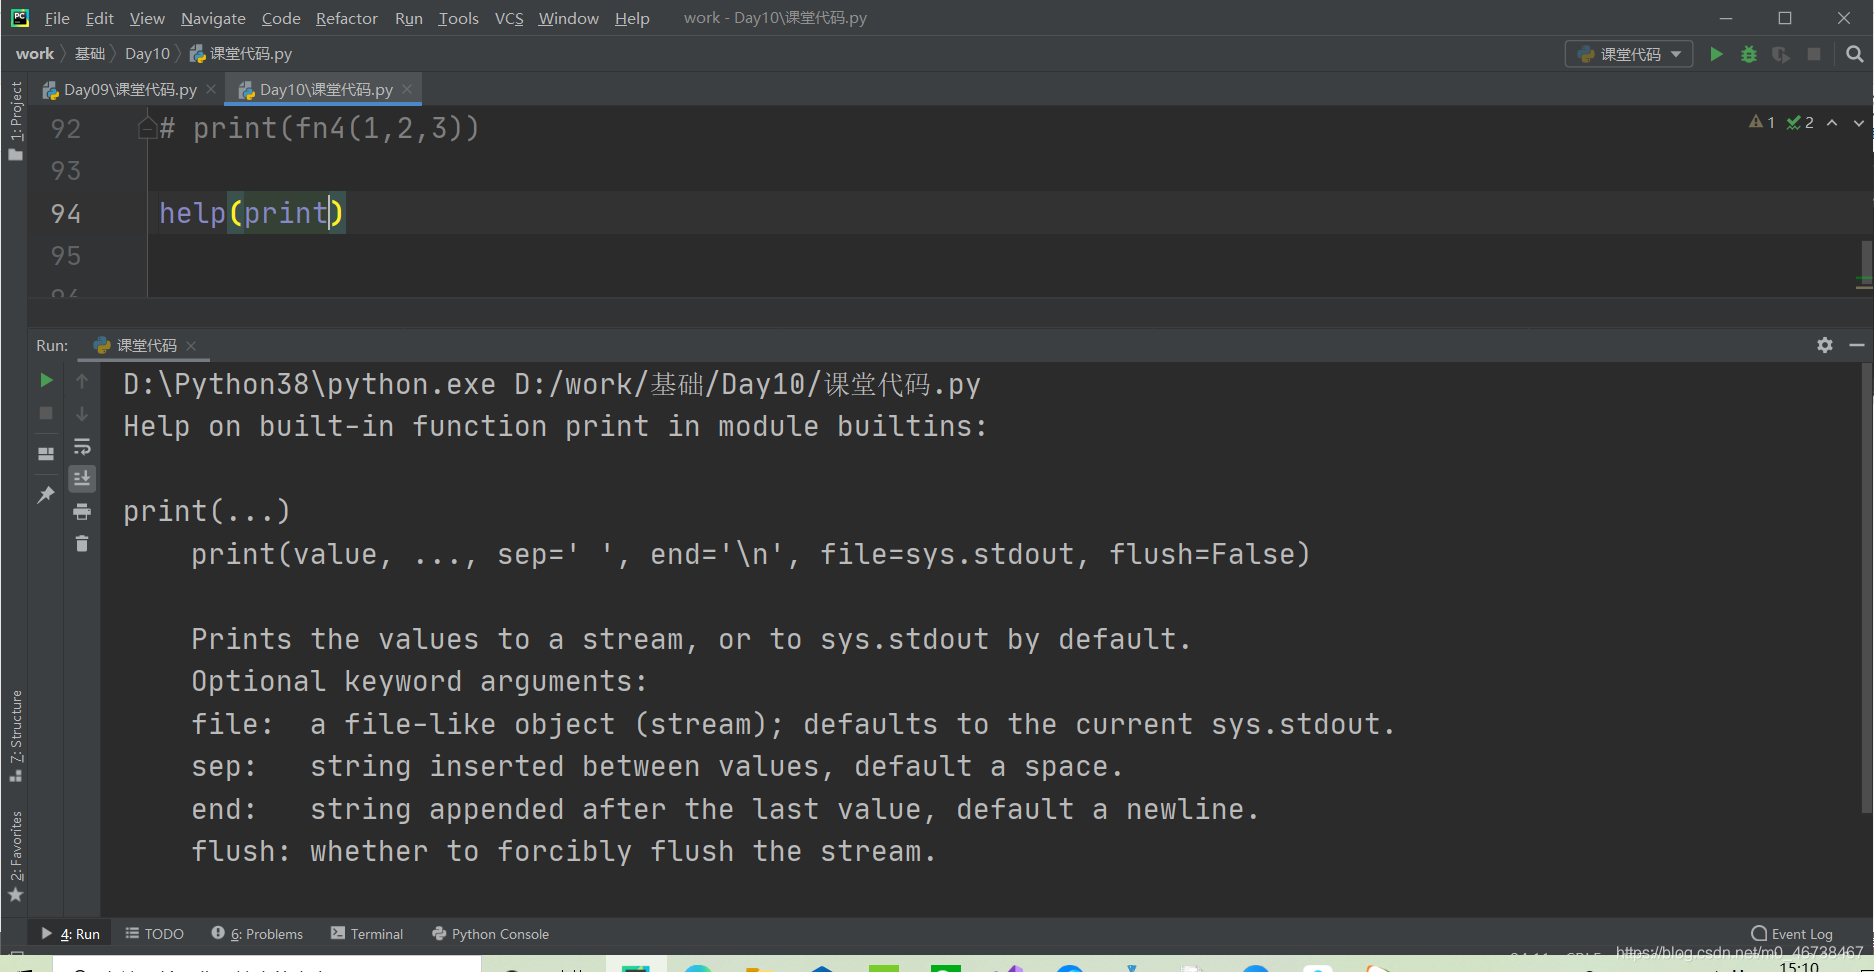1874x972 pixels.
Task: Restore layout icon in Run panel
Action: [46, 453]
